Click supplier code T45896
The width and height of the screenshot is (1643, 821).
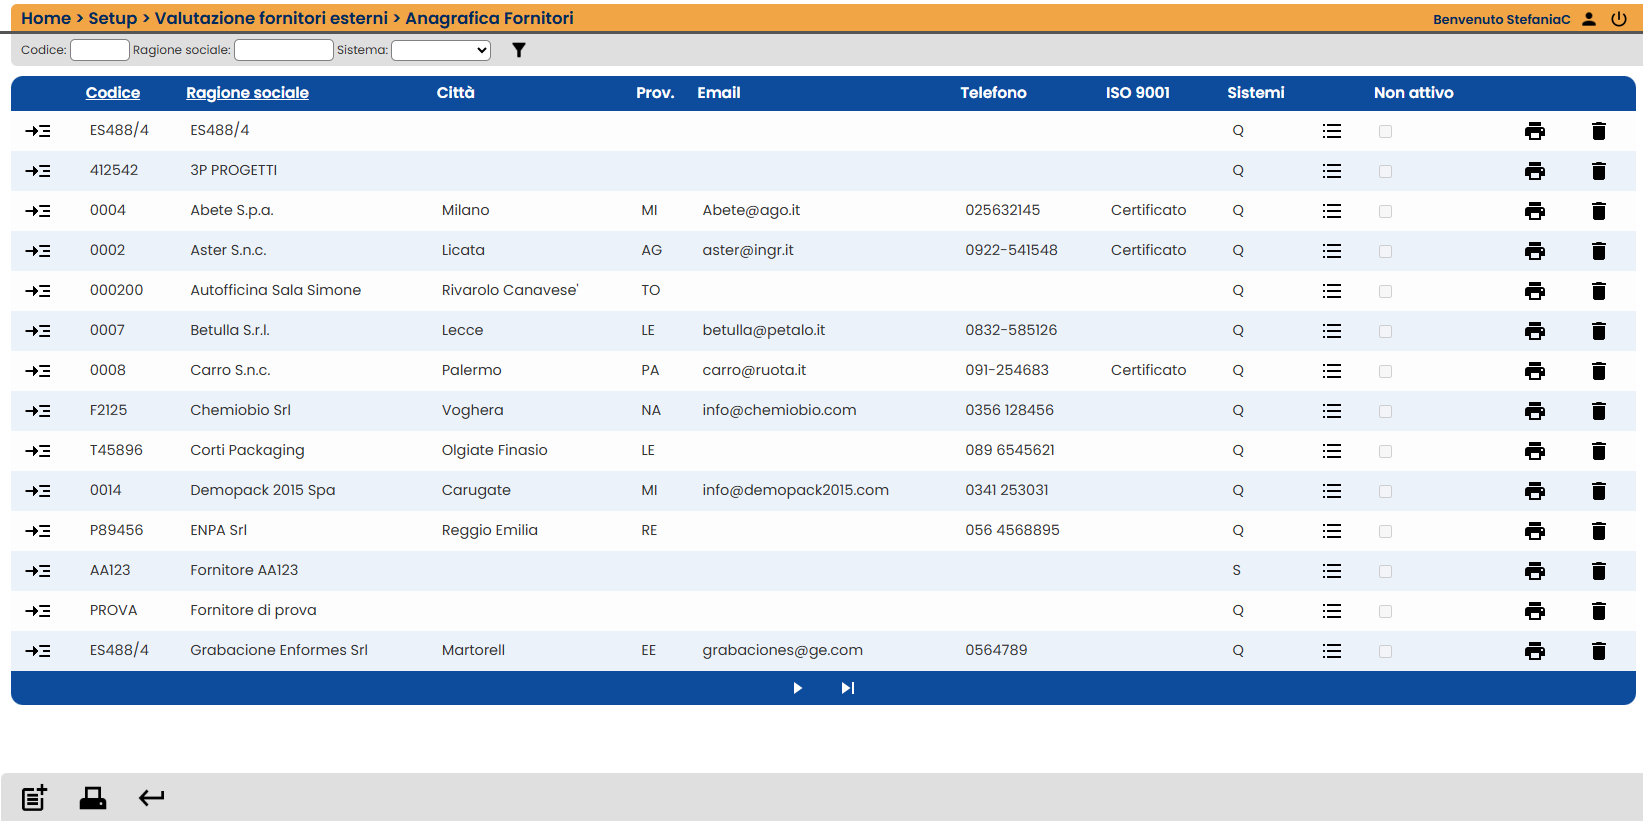(116, 450)
